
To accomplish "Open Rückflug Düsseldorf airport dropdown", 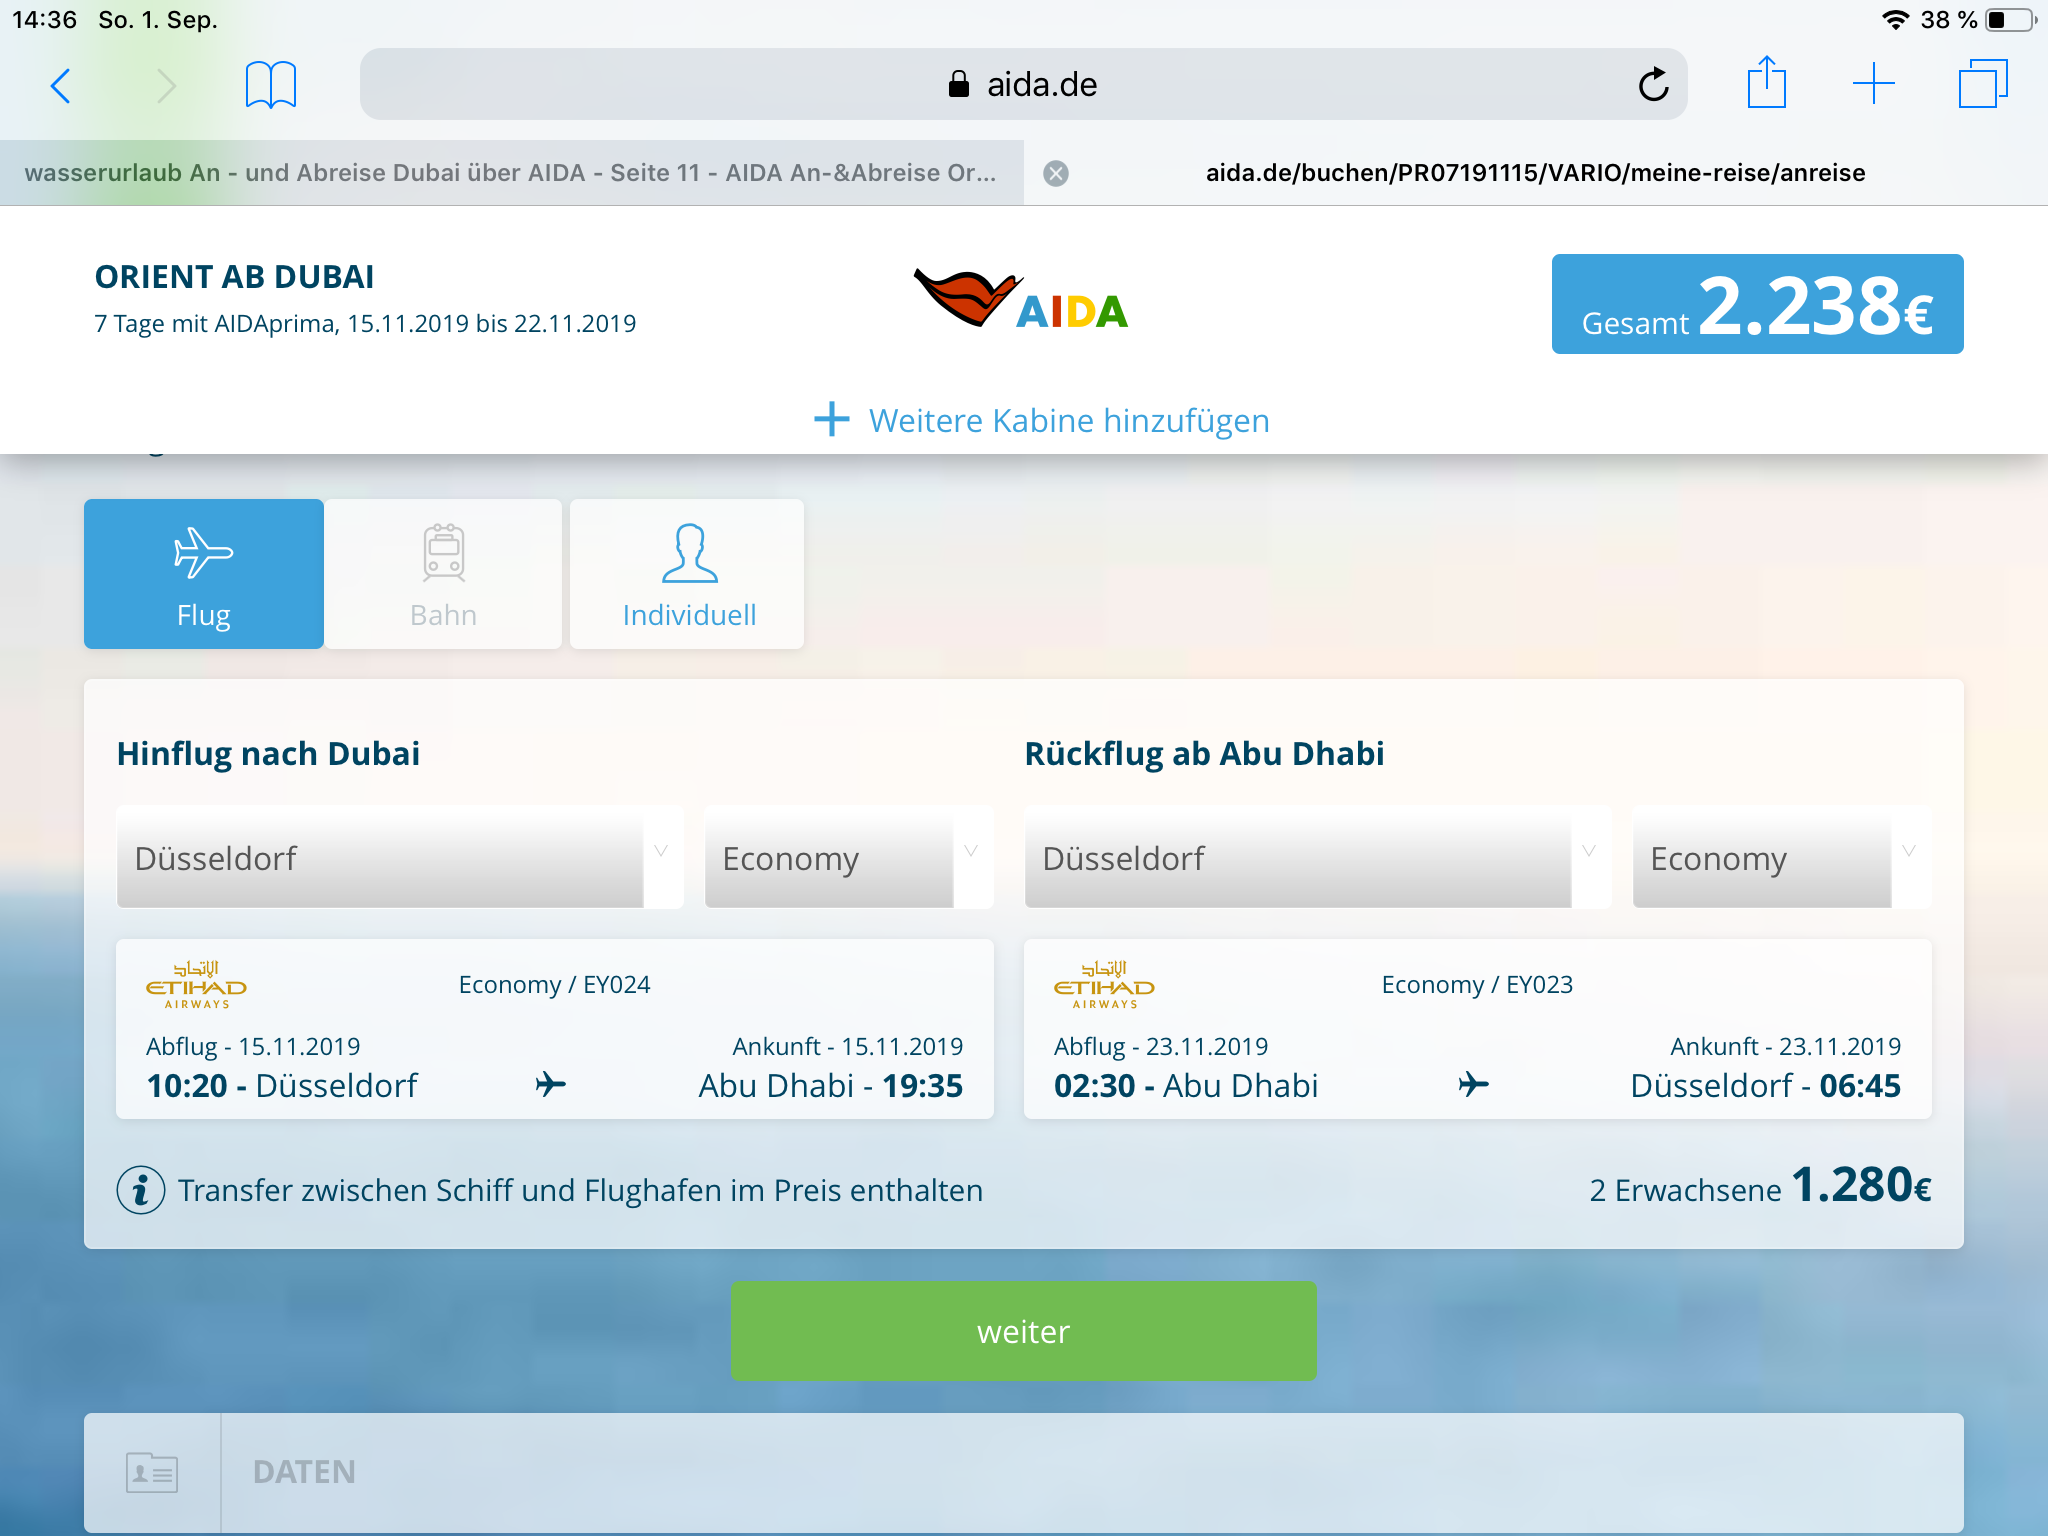I will (1316, 858).
